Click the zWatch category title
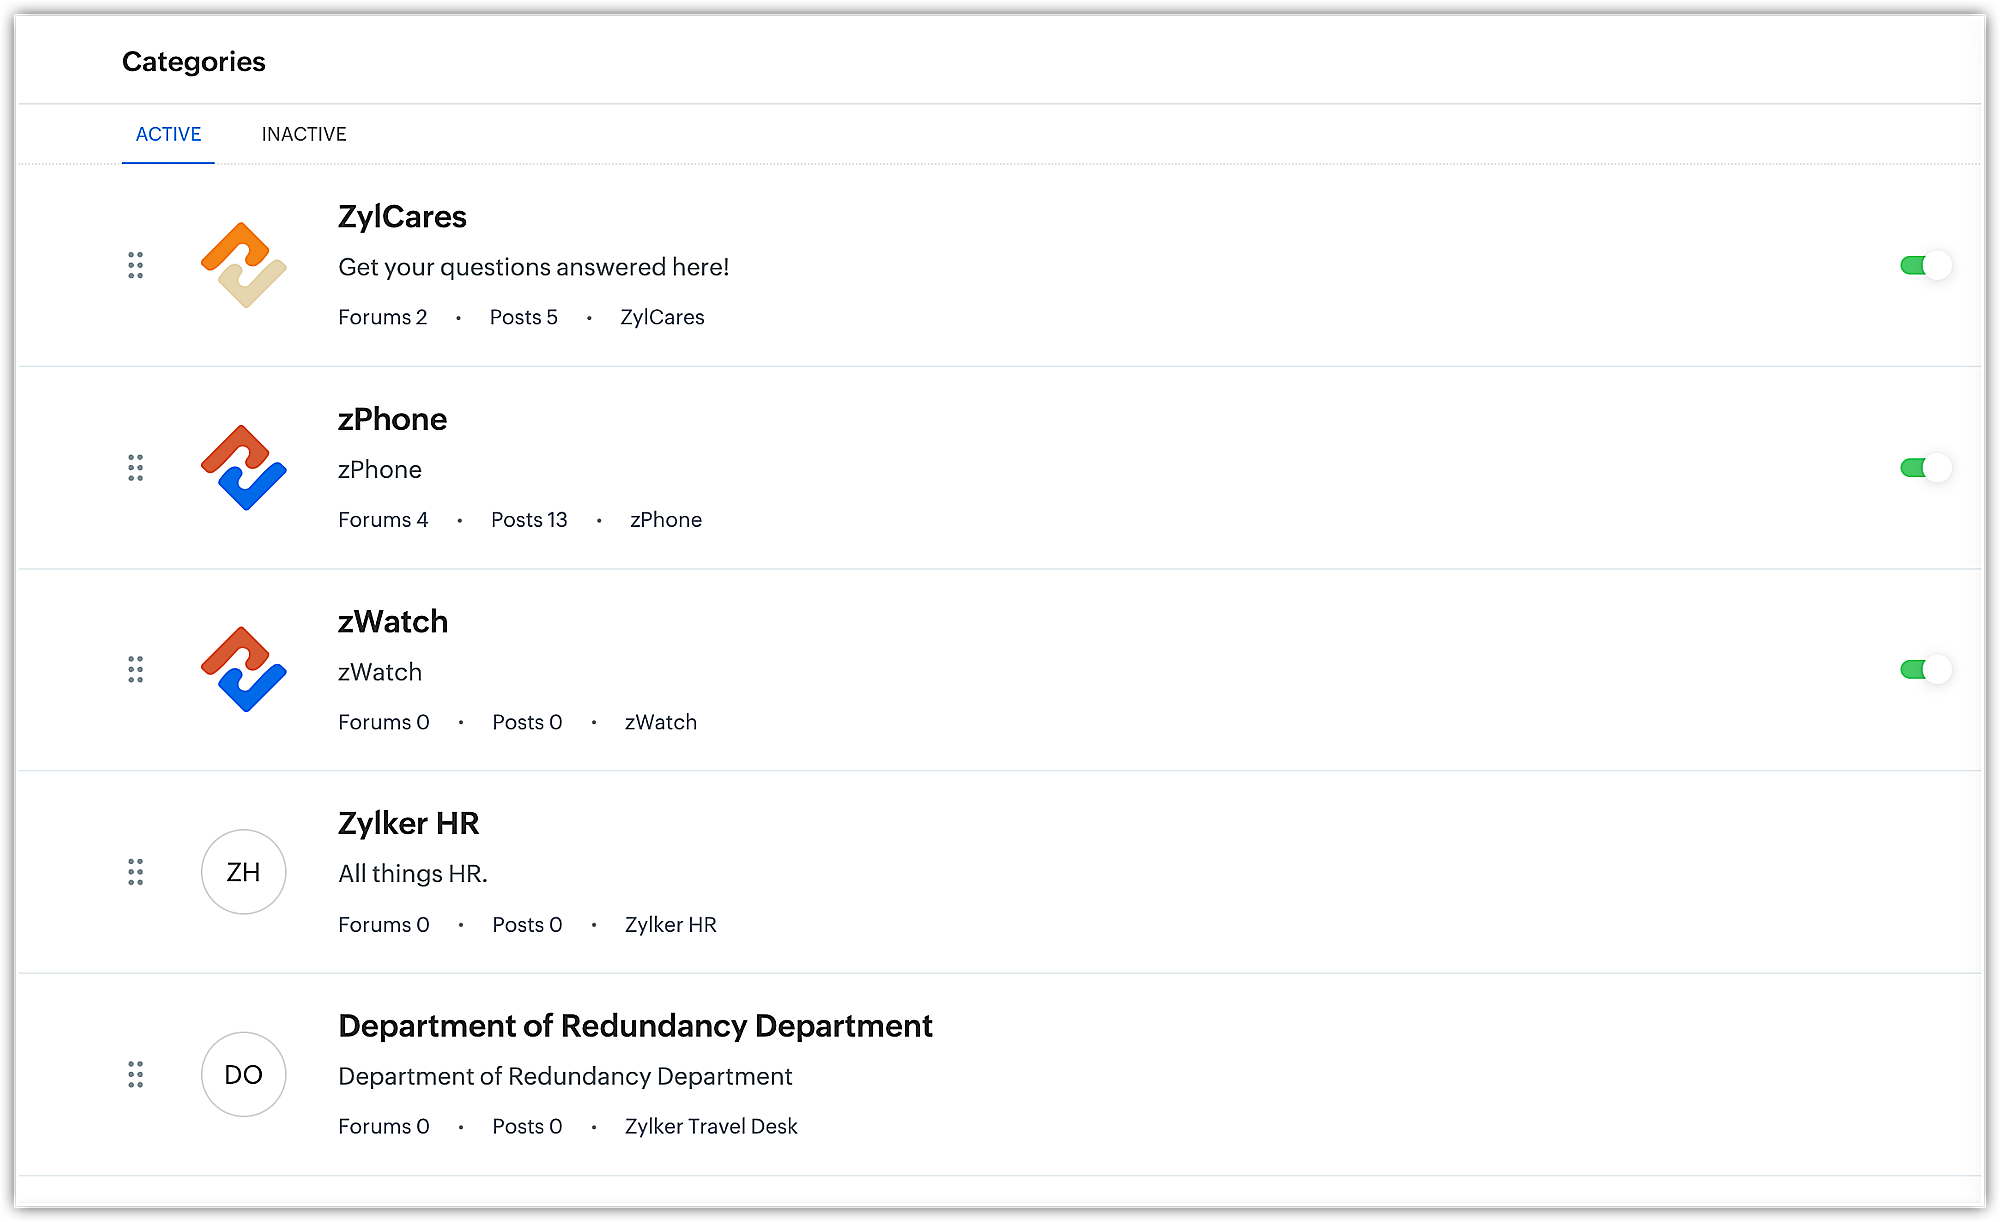 [x=393, y=621]
